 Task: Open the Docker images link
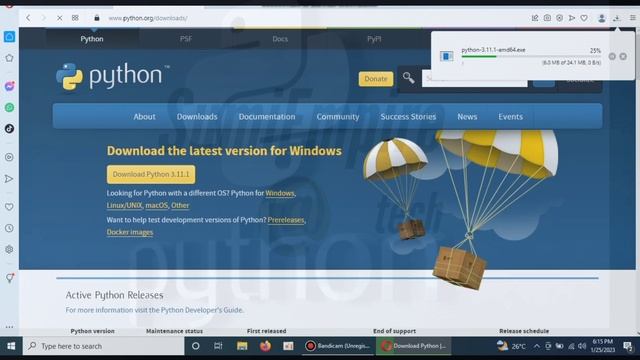coord(130,232)
